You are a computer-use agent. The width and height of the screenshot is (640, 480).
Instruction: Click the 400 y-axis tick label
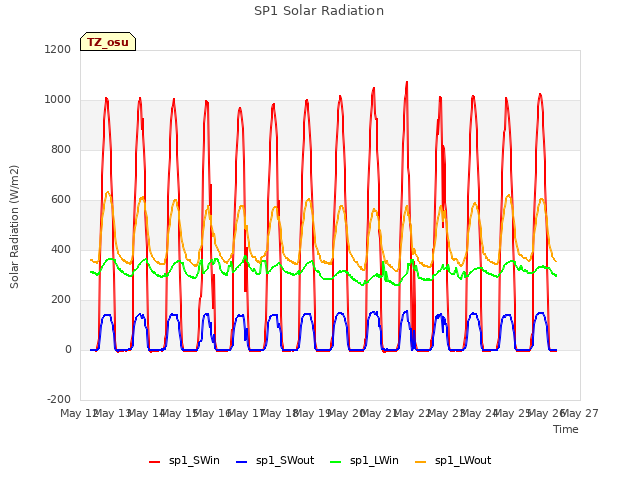[61, 249]
